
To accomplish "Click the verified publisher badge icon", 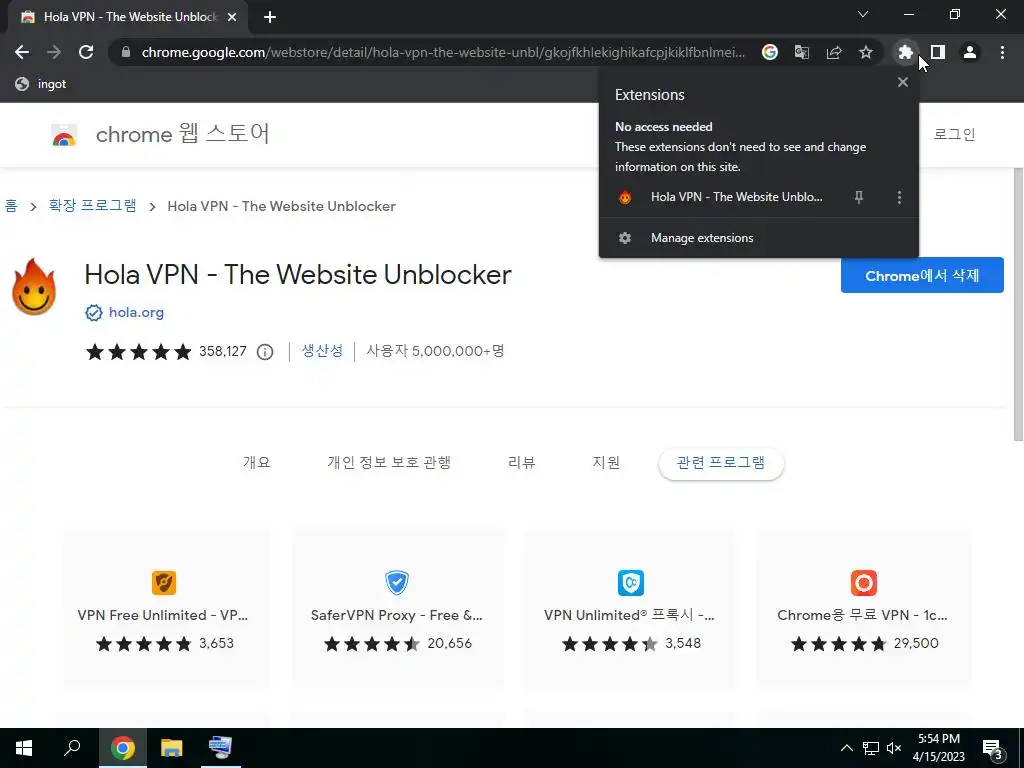I will (94, 313).
